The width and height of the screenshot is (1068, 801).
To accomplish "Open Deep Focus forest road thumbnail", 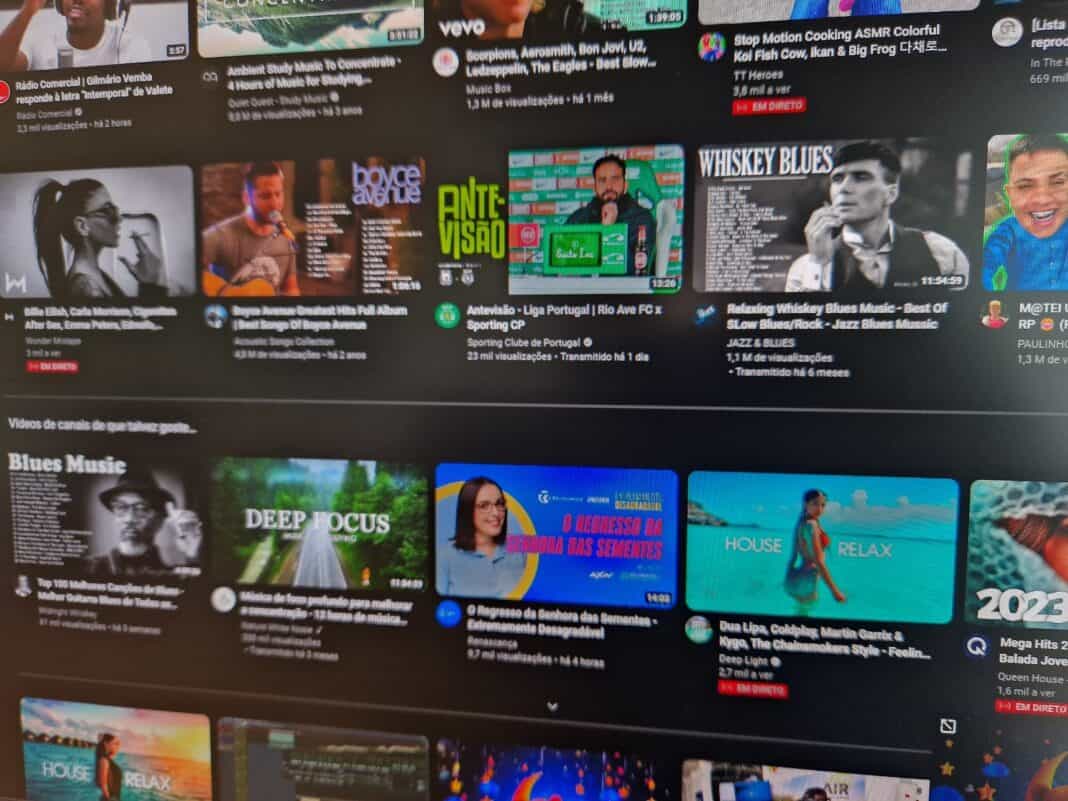I will [319, 524].
